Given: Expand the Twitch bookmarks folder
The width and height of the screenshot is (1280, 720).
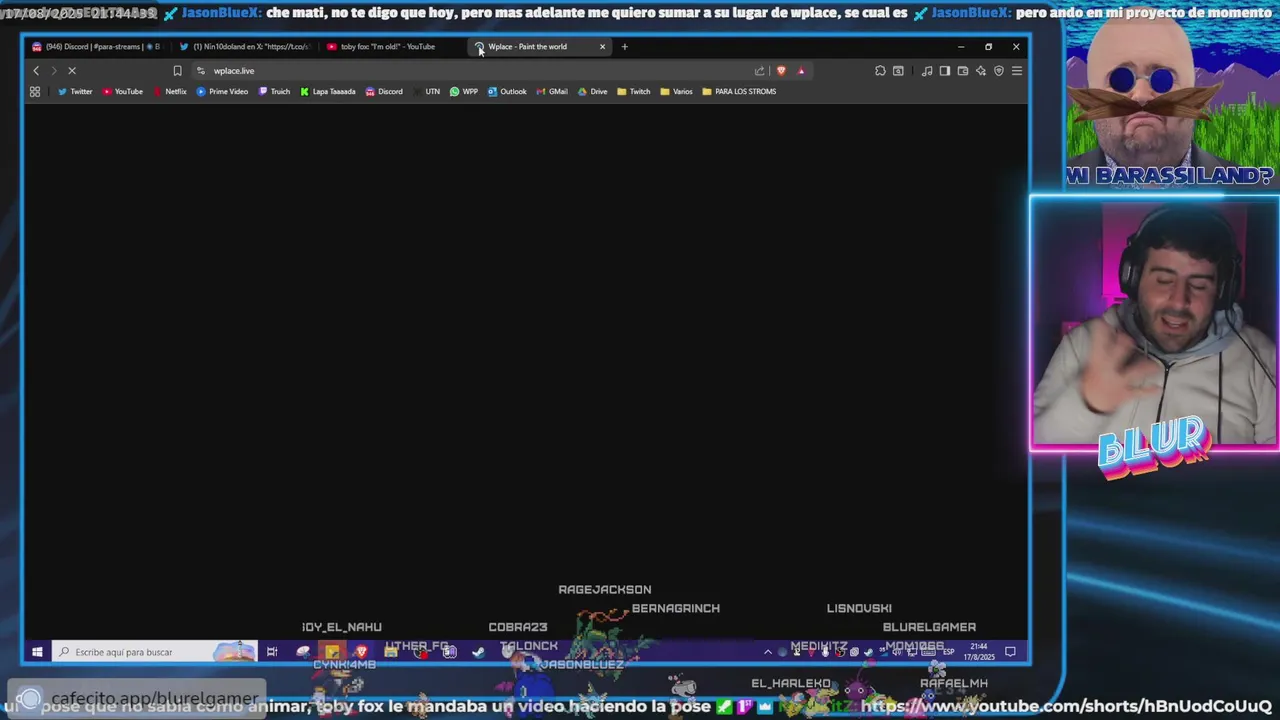Looking at the screenshot, I should (634, 92).
